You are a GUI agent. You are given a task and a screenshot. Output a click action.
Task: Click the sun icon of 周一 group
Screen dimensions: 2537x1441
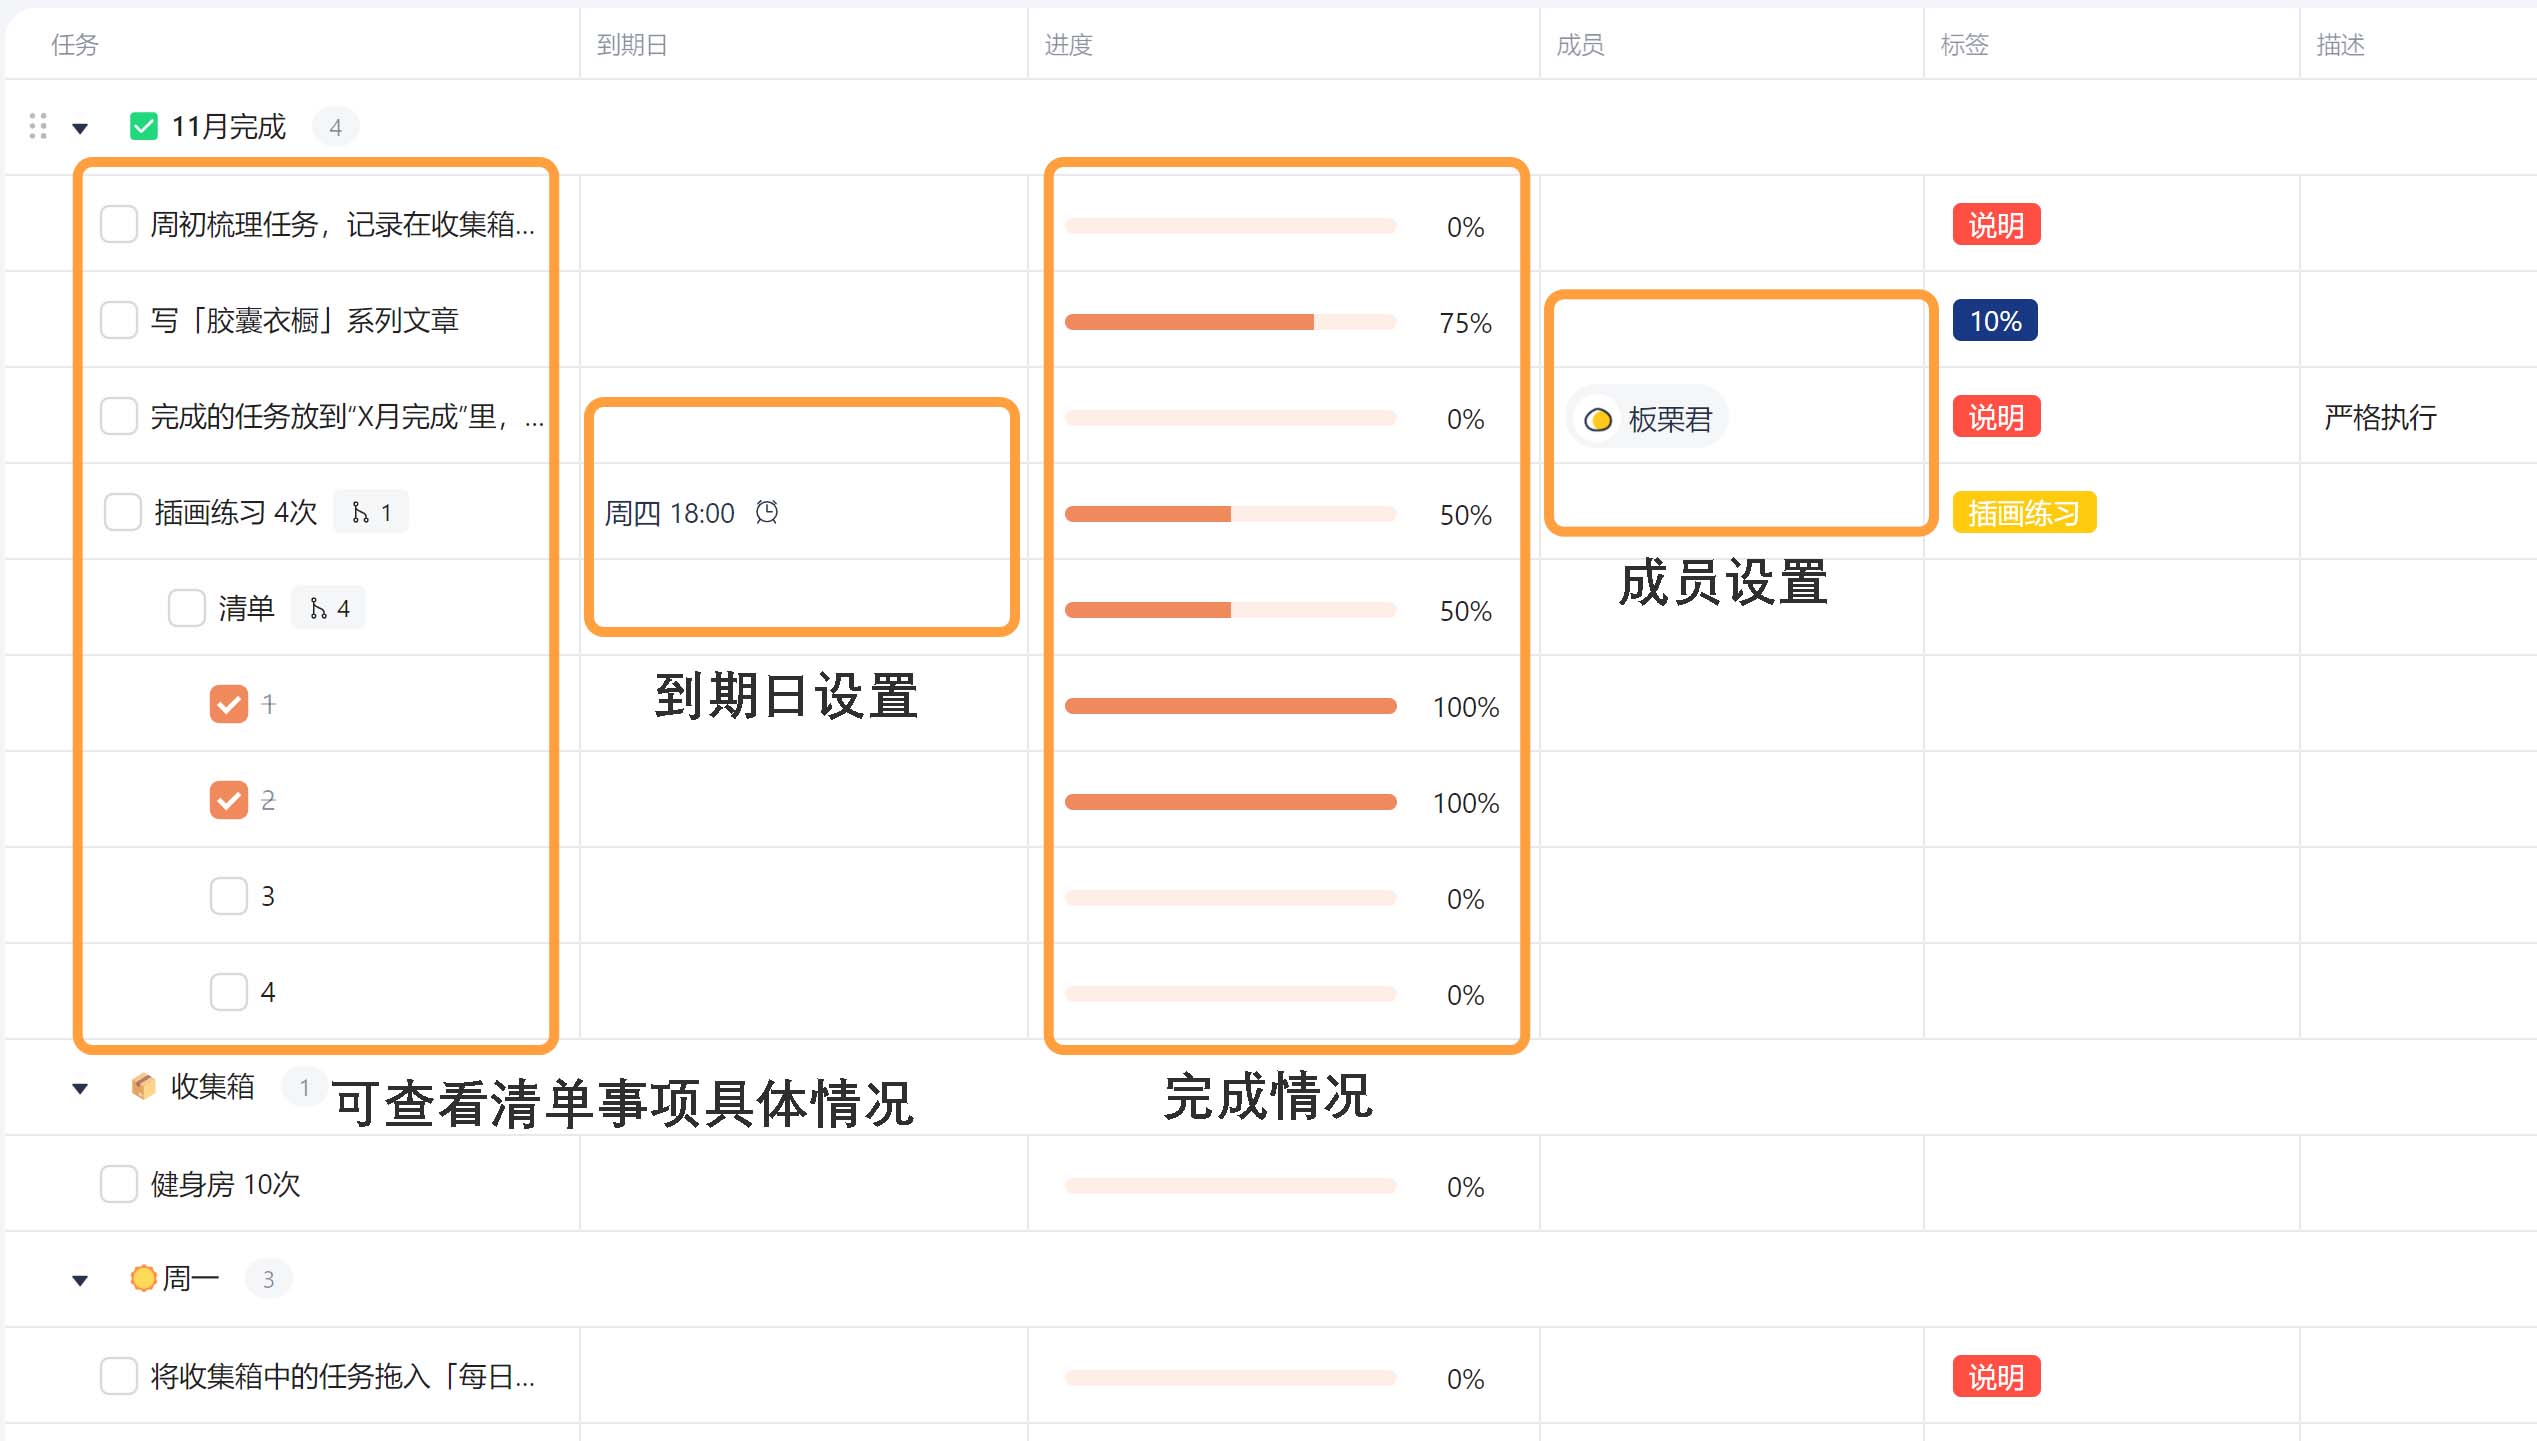pyautogui.click(x=143, y=1278)
